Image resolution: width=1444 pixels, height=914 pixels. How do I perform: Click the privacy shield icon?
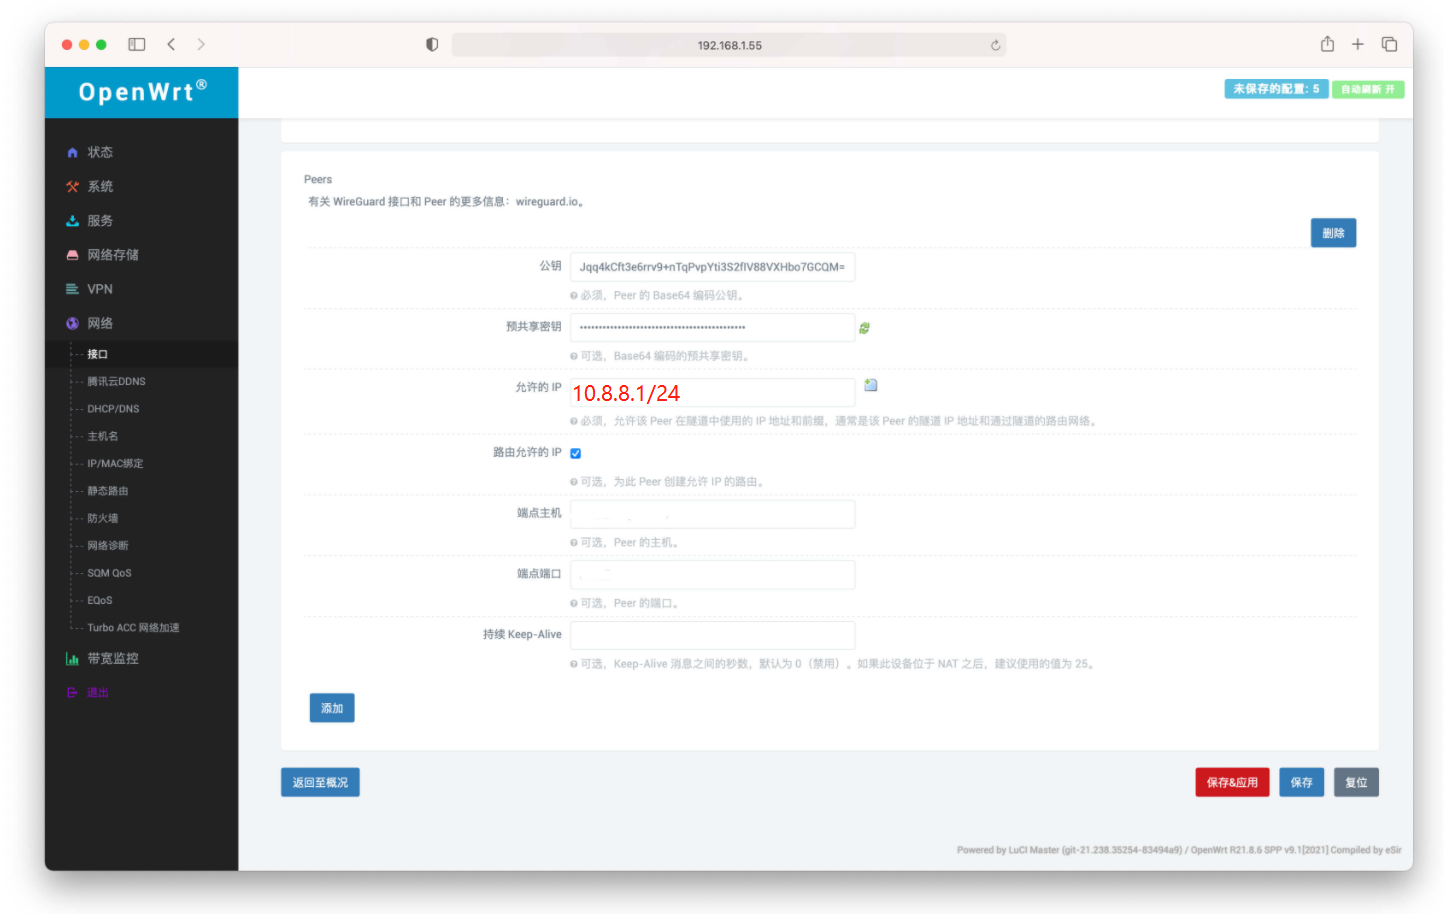[432, 45]
